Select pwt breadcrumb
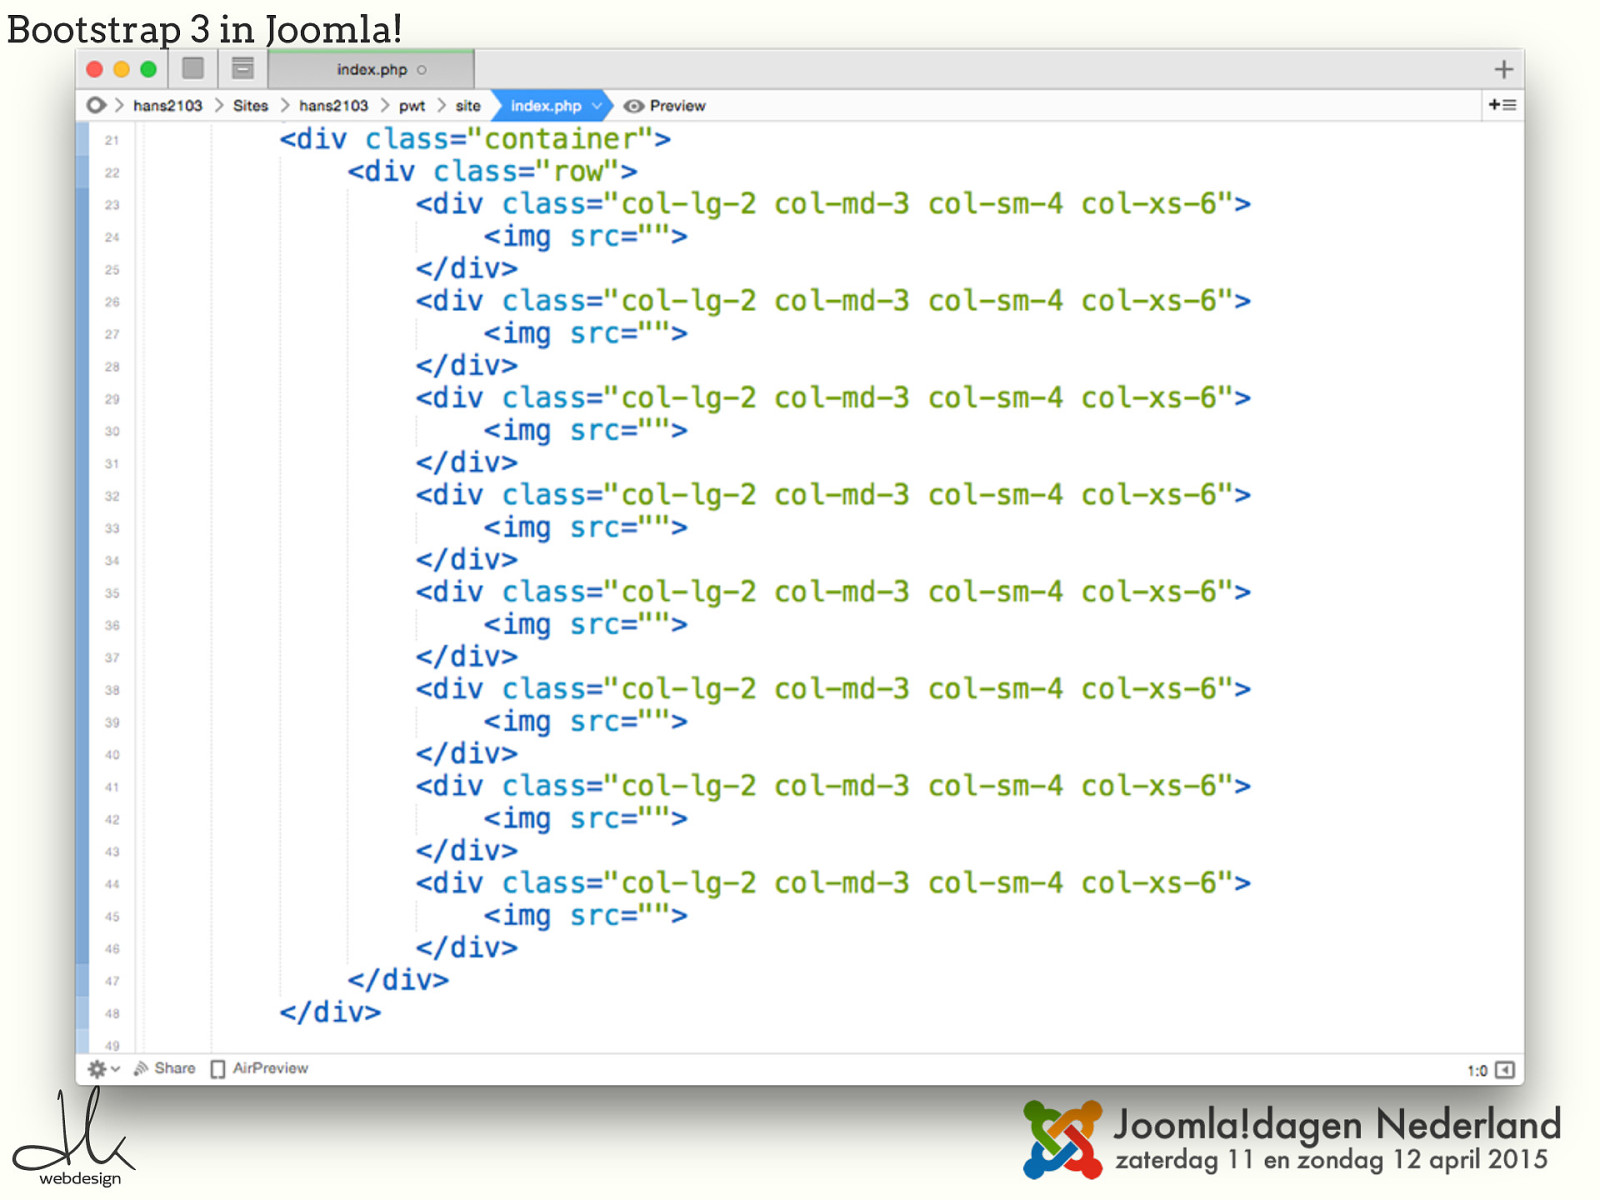1600x1200 pixels. 412,106
